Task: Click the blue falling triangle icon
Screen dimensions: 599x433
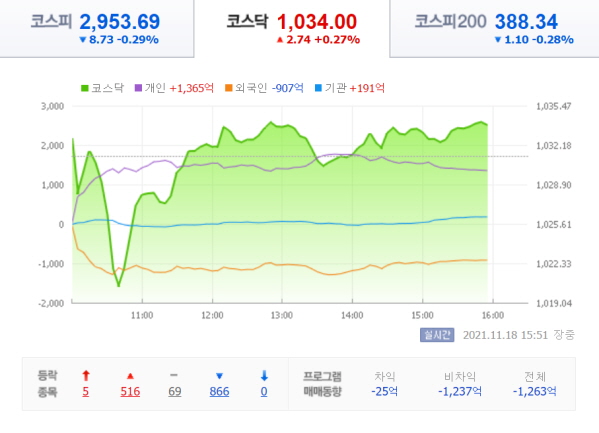Action: pyautogui.click(x=219, y=376)
